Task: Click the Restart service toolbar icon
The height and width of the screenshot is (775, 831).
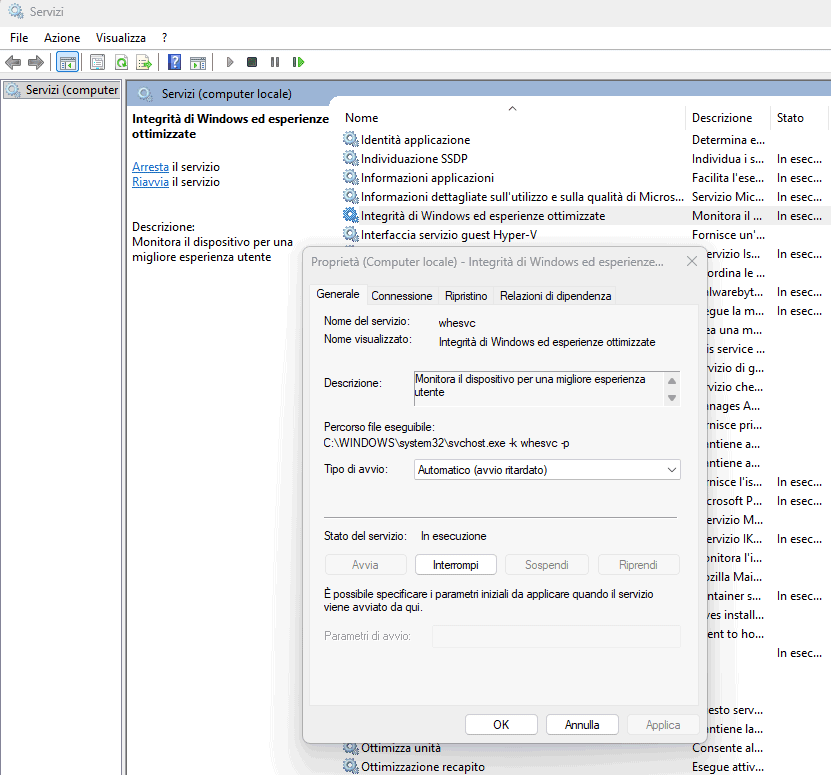Action: 298,63
